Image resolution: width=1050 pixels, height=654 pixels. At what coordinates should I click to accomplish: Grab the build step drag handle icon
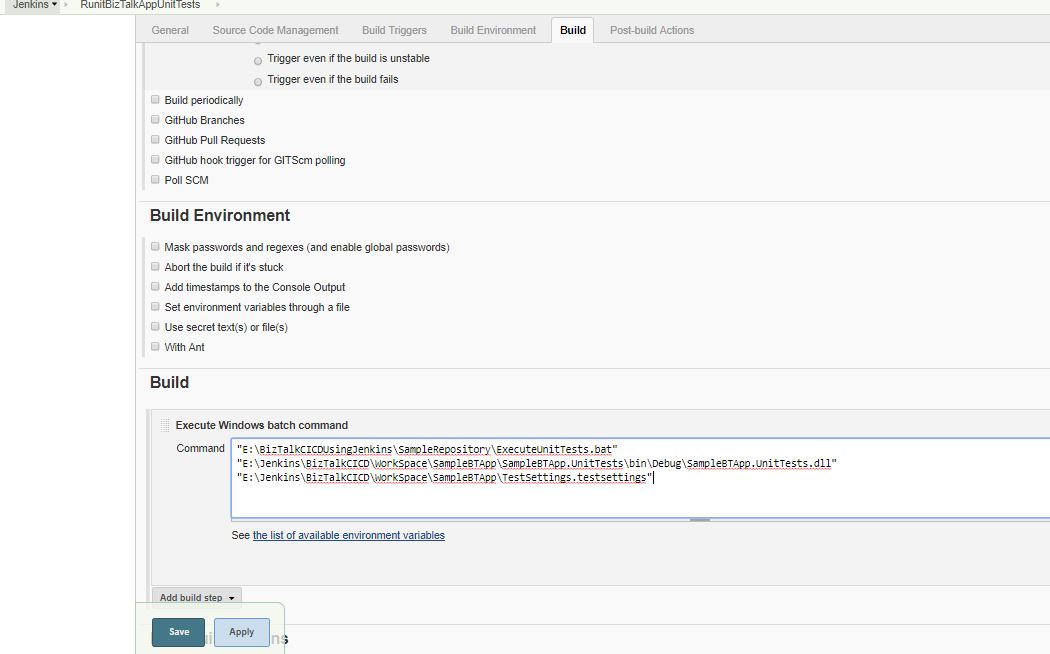165,425
